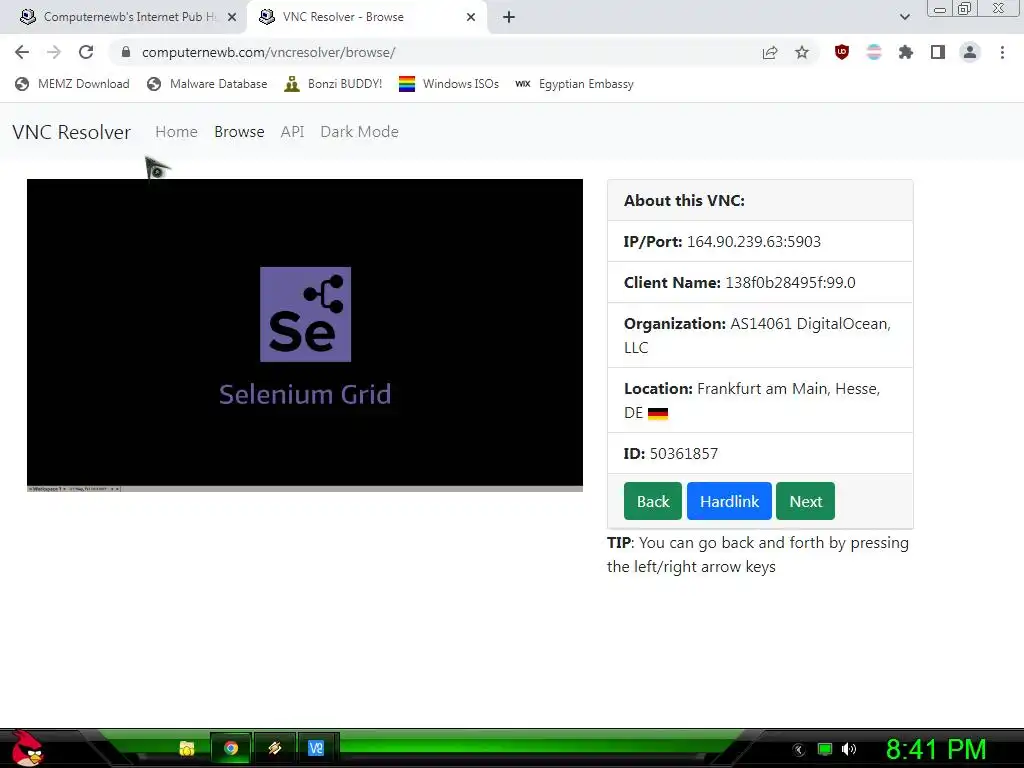1024x768 pixels.
Task: Open the uBlock Origin extension icon
Action: (842, 52)
